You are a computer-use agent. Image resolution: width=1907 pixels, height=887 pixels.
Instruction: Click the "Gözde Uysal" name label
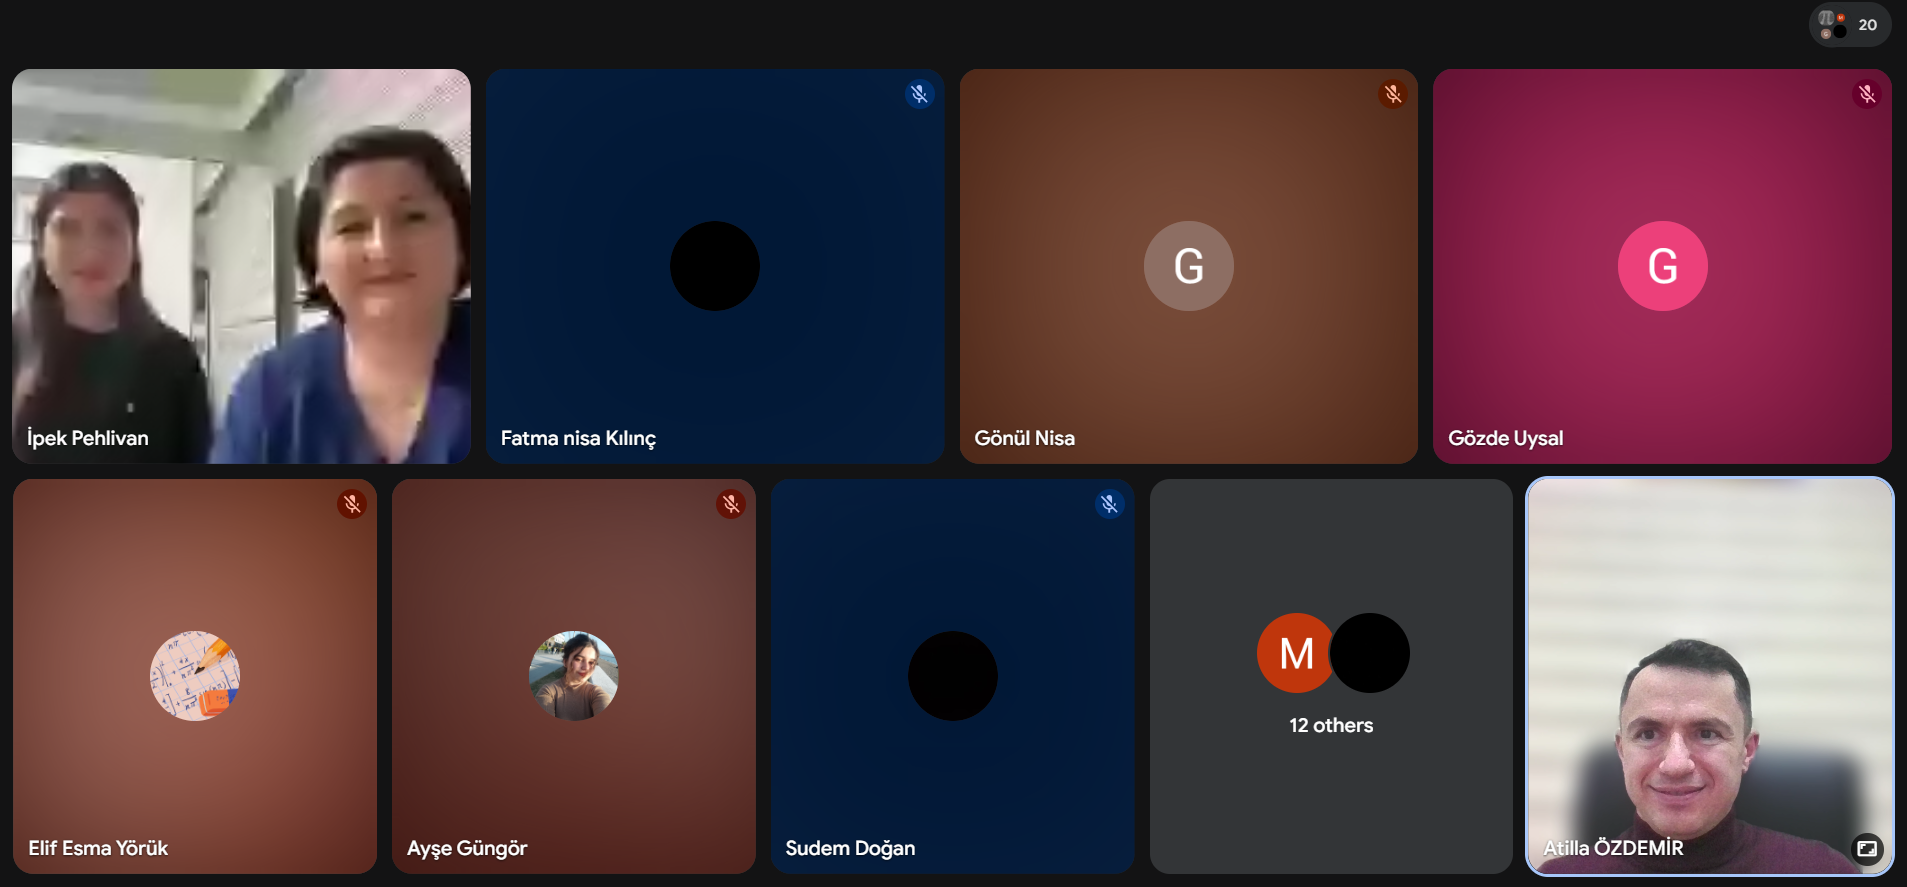(x=1505, y=438)
